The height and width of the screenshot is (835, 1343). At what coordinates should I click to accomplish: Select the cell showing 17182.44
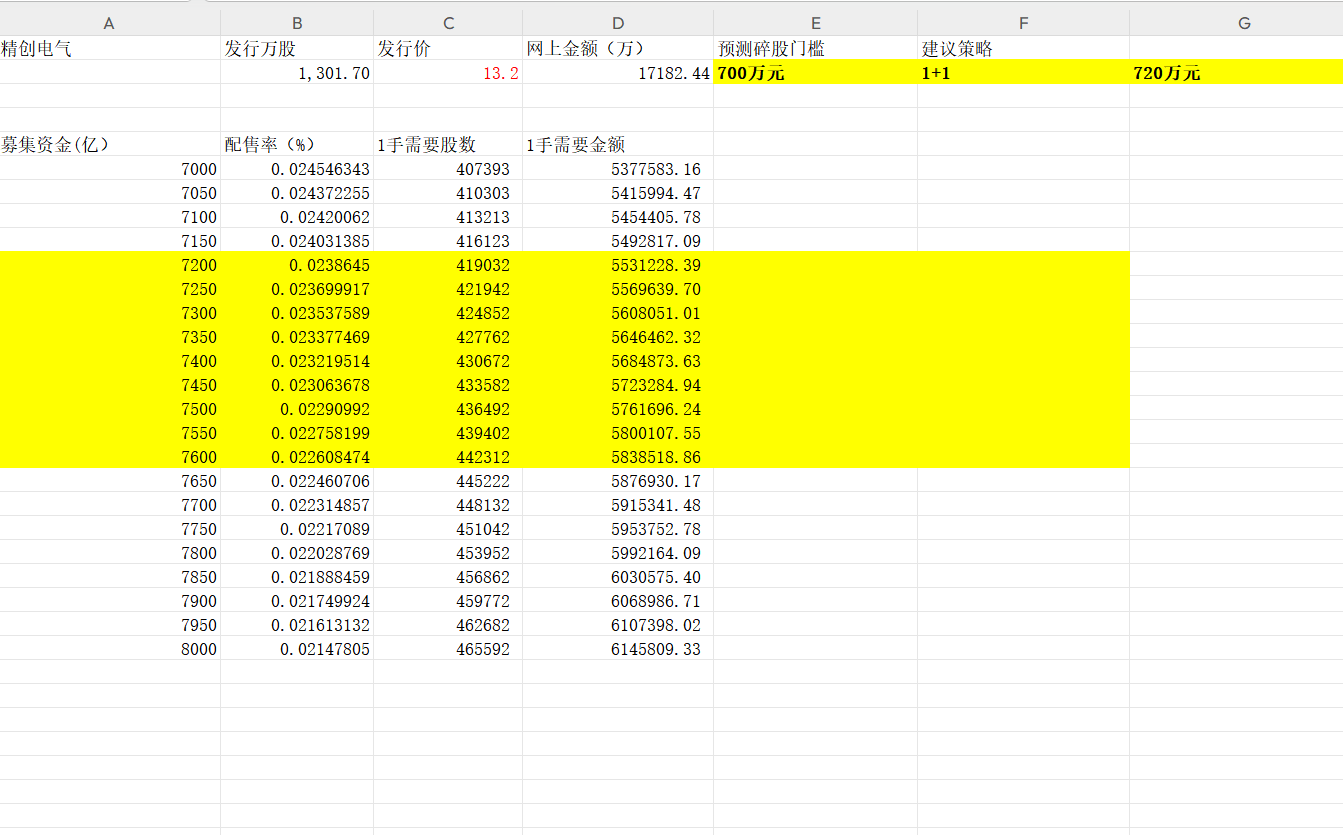point(618,72)
